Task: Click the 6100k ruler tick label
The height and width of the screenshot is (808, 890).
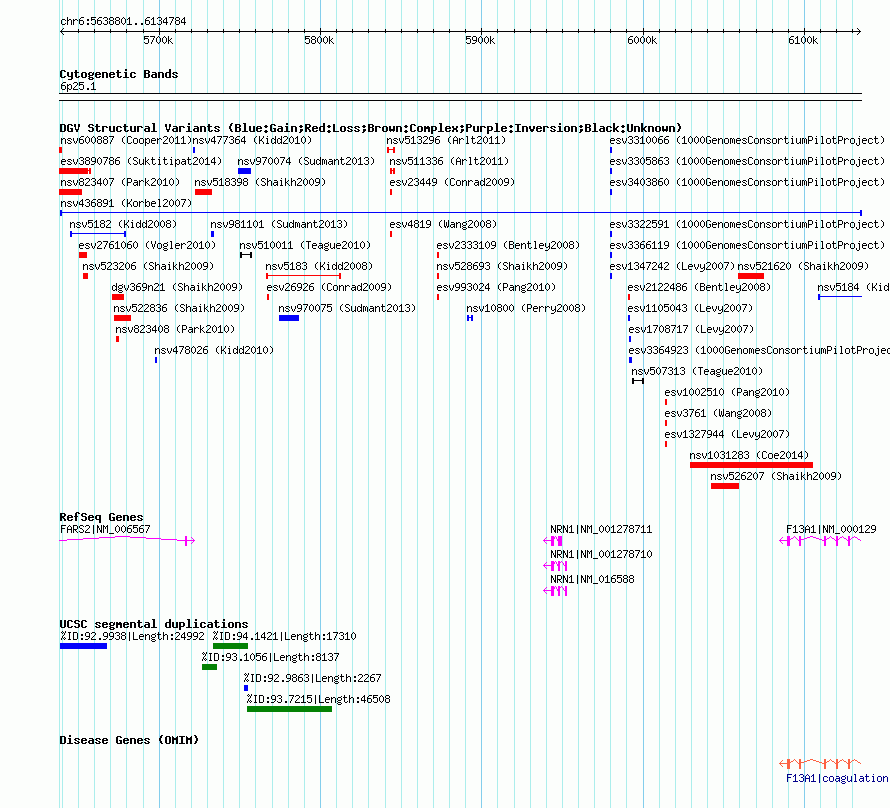Action: click(x=803, y=40)
